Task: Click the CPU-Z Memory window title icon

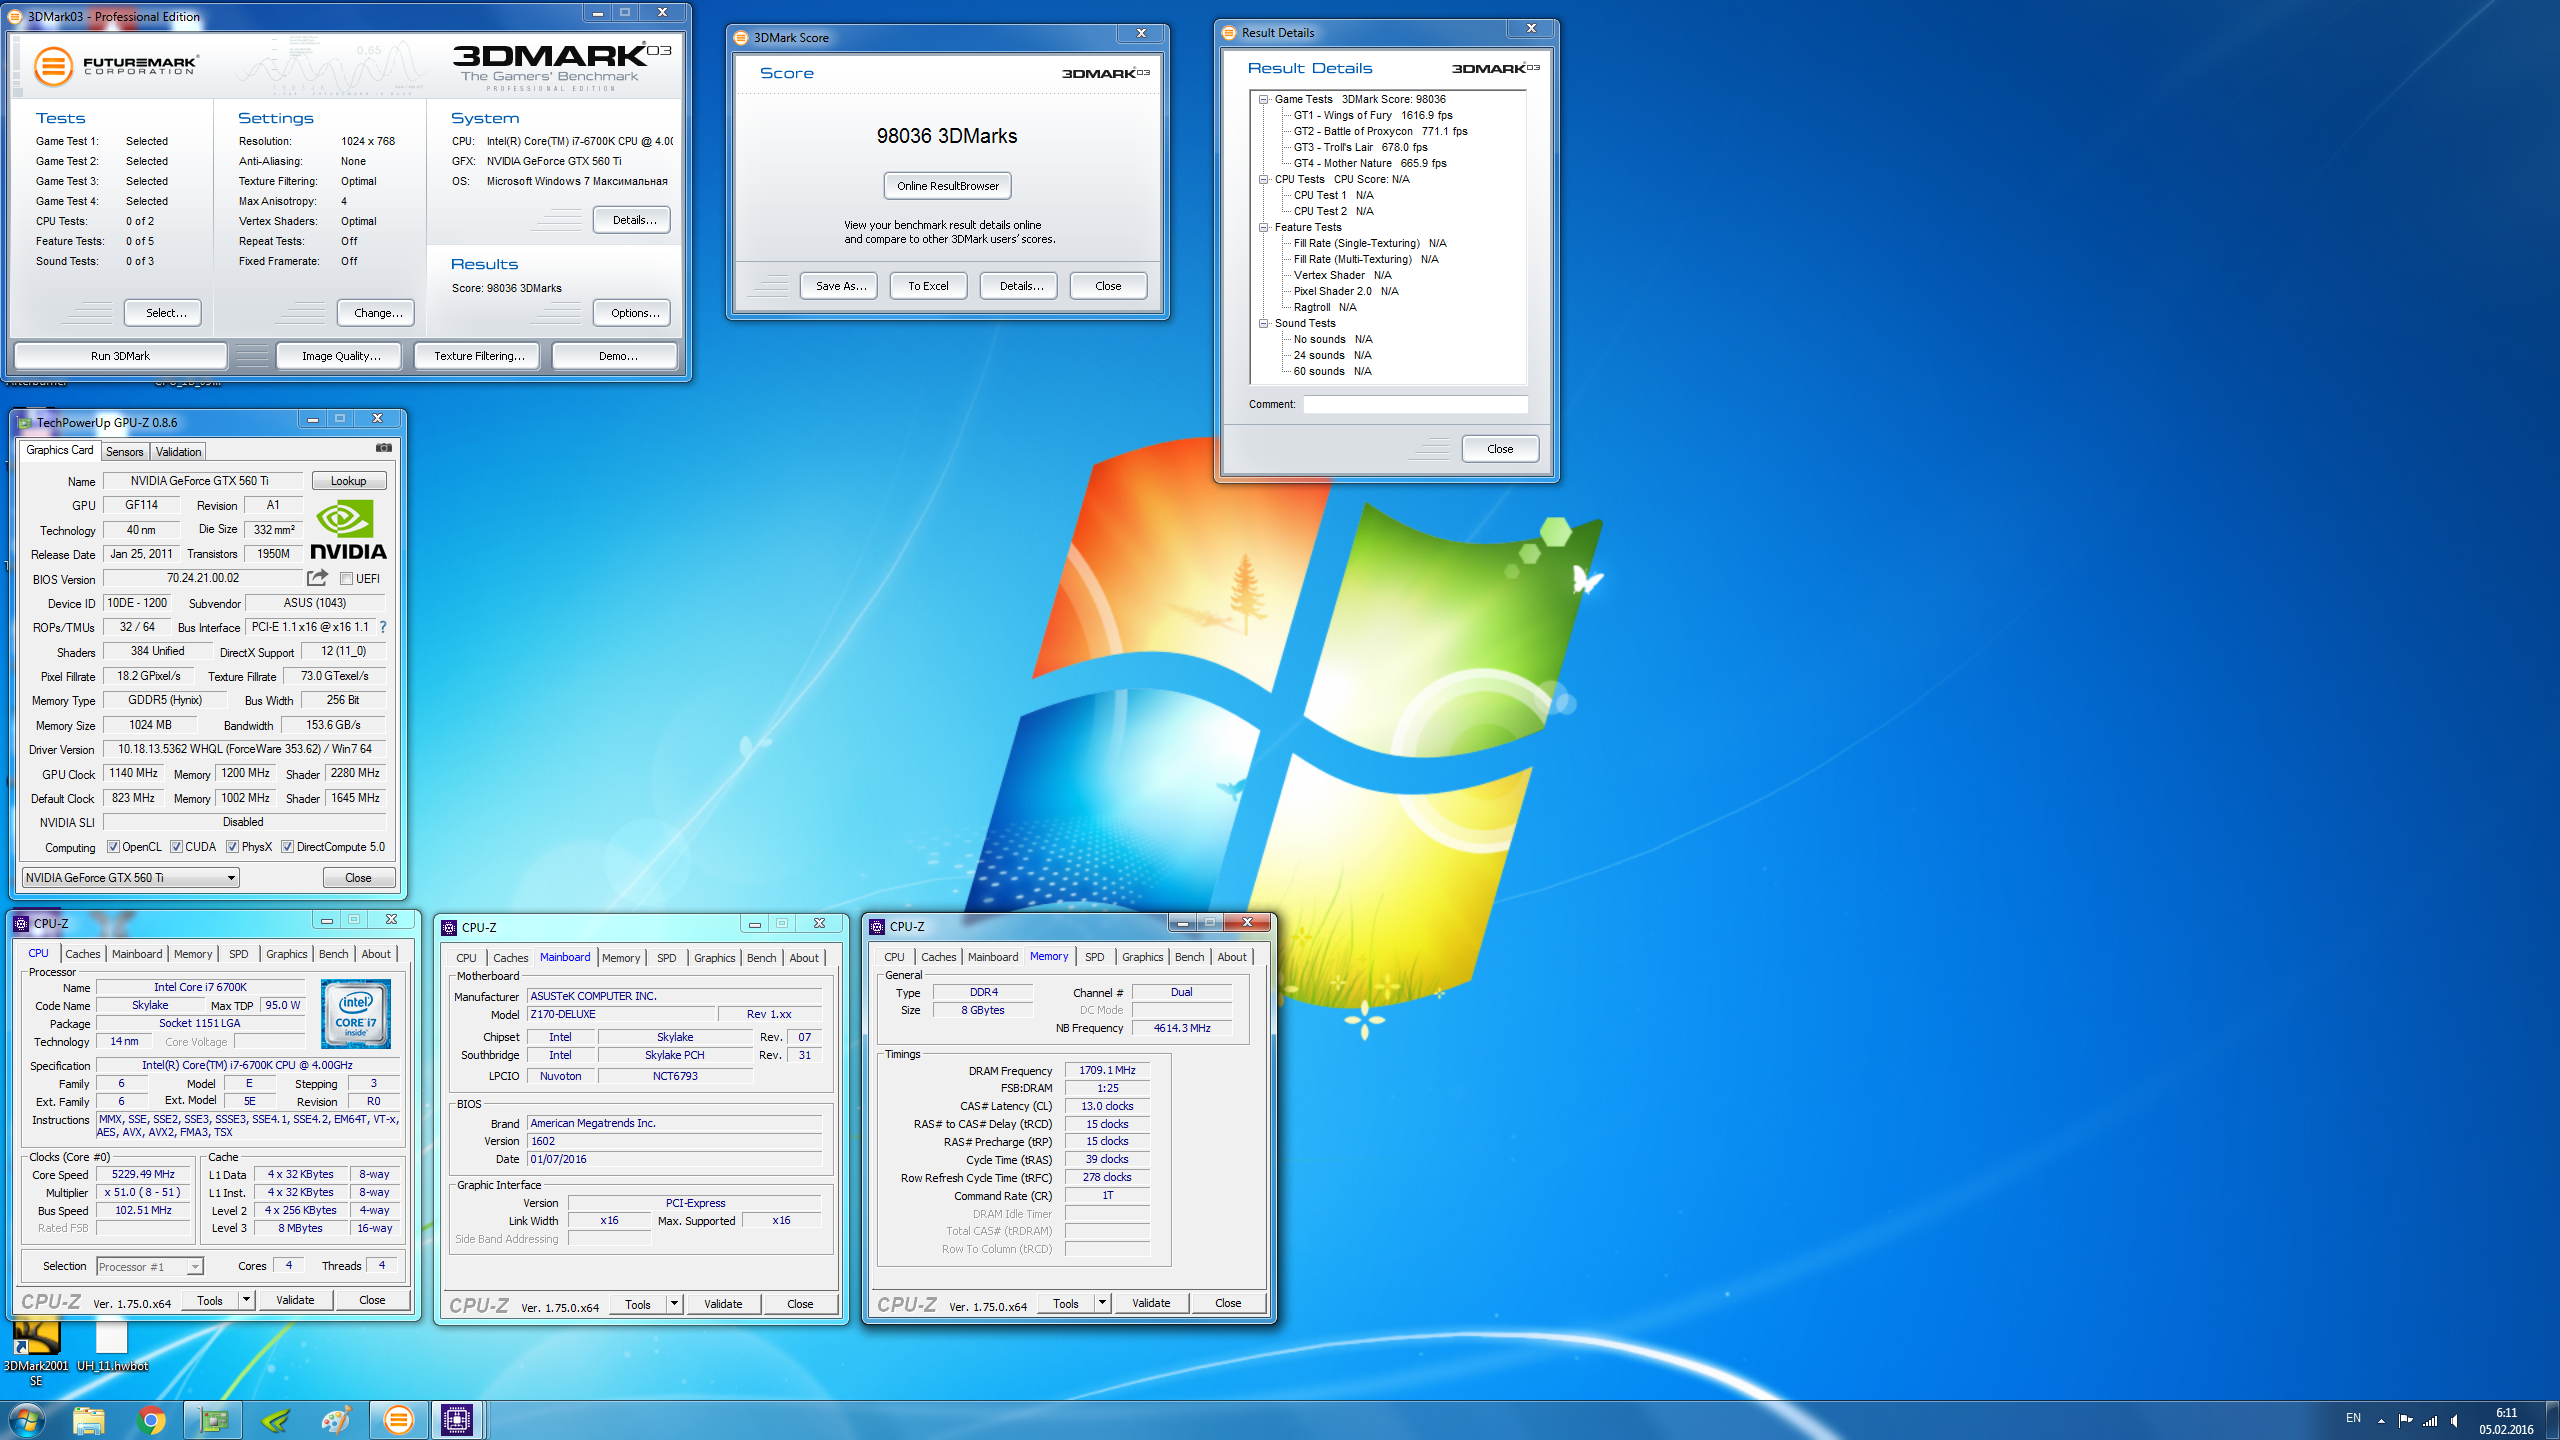Action: pyautogui.click(x=877, y=926)
